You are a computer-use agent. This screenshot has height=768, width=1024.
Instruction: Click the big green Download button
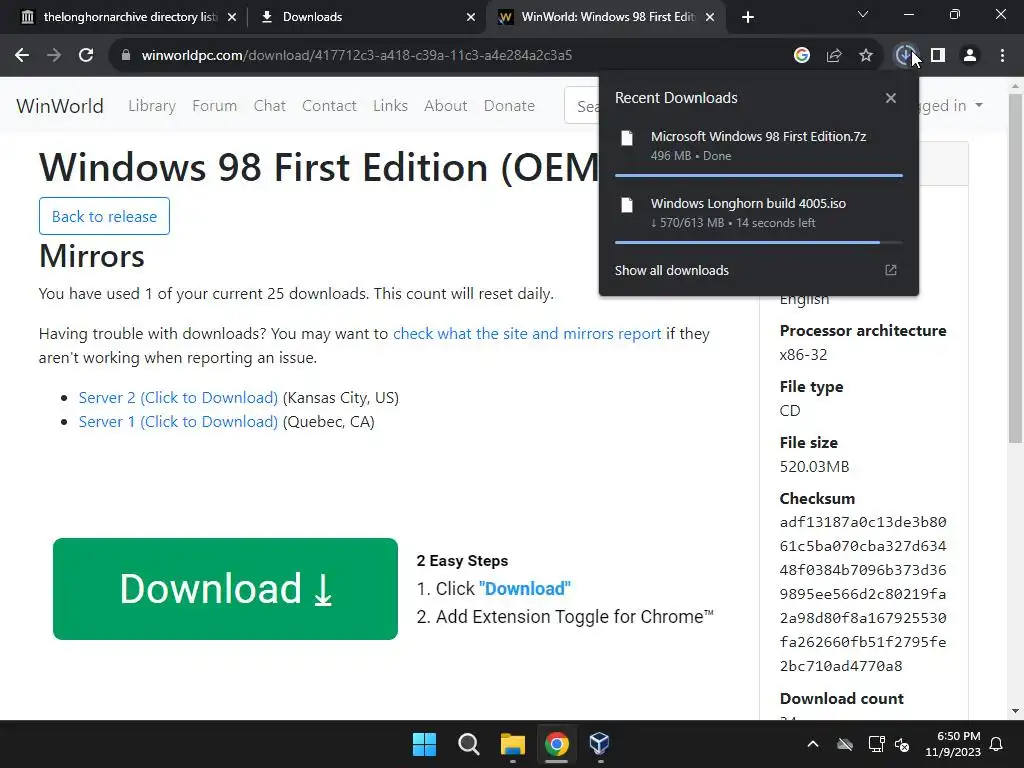point(225,589)
